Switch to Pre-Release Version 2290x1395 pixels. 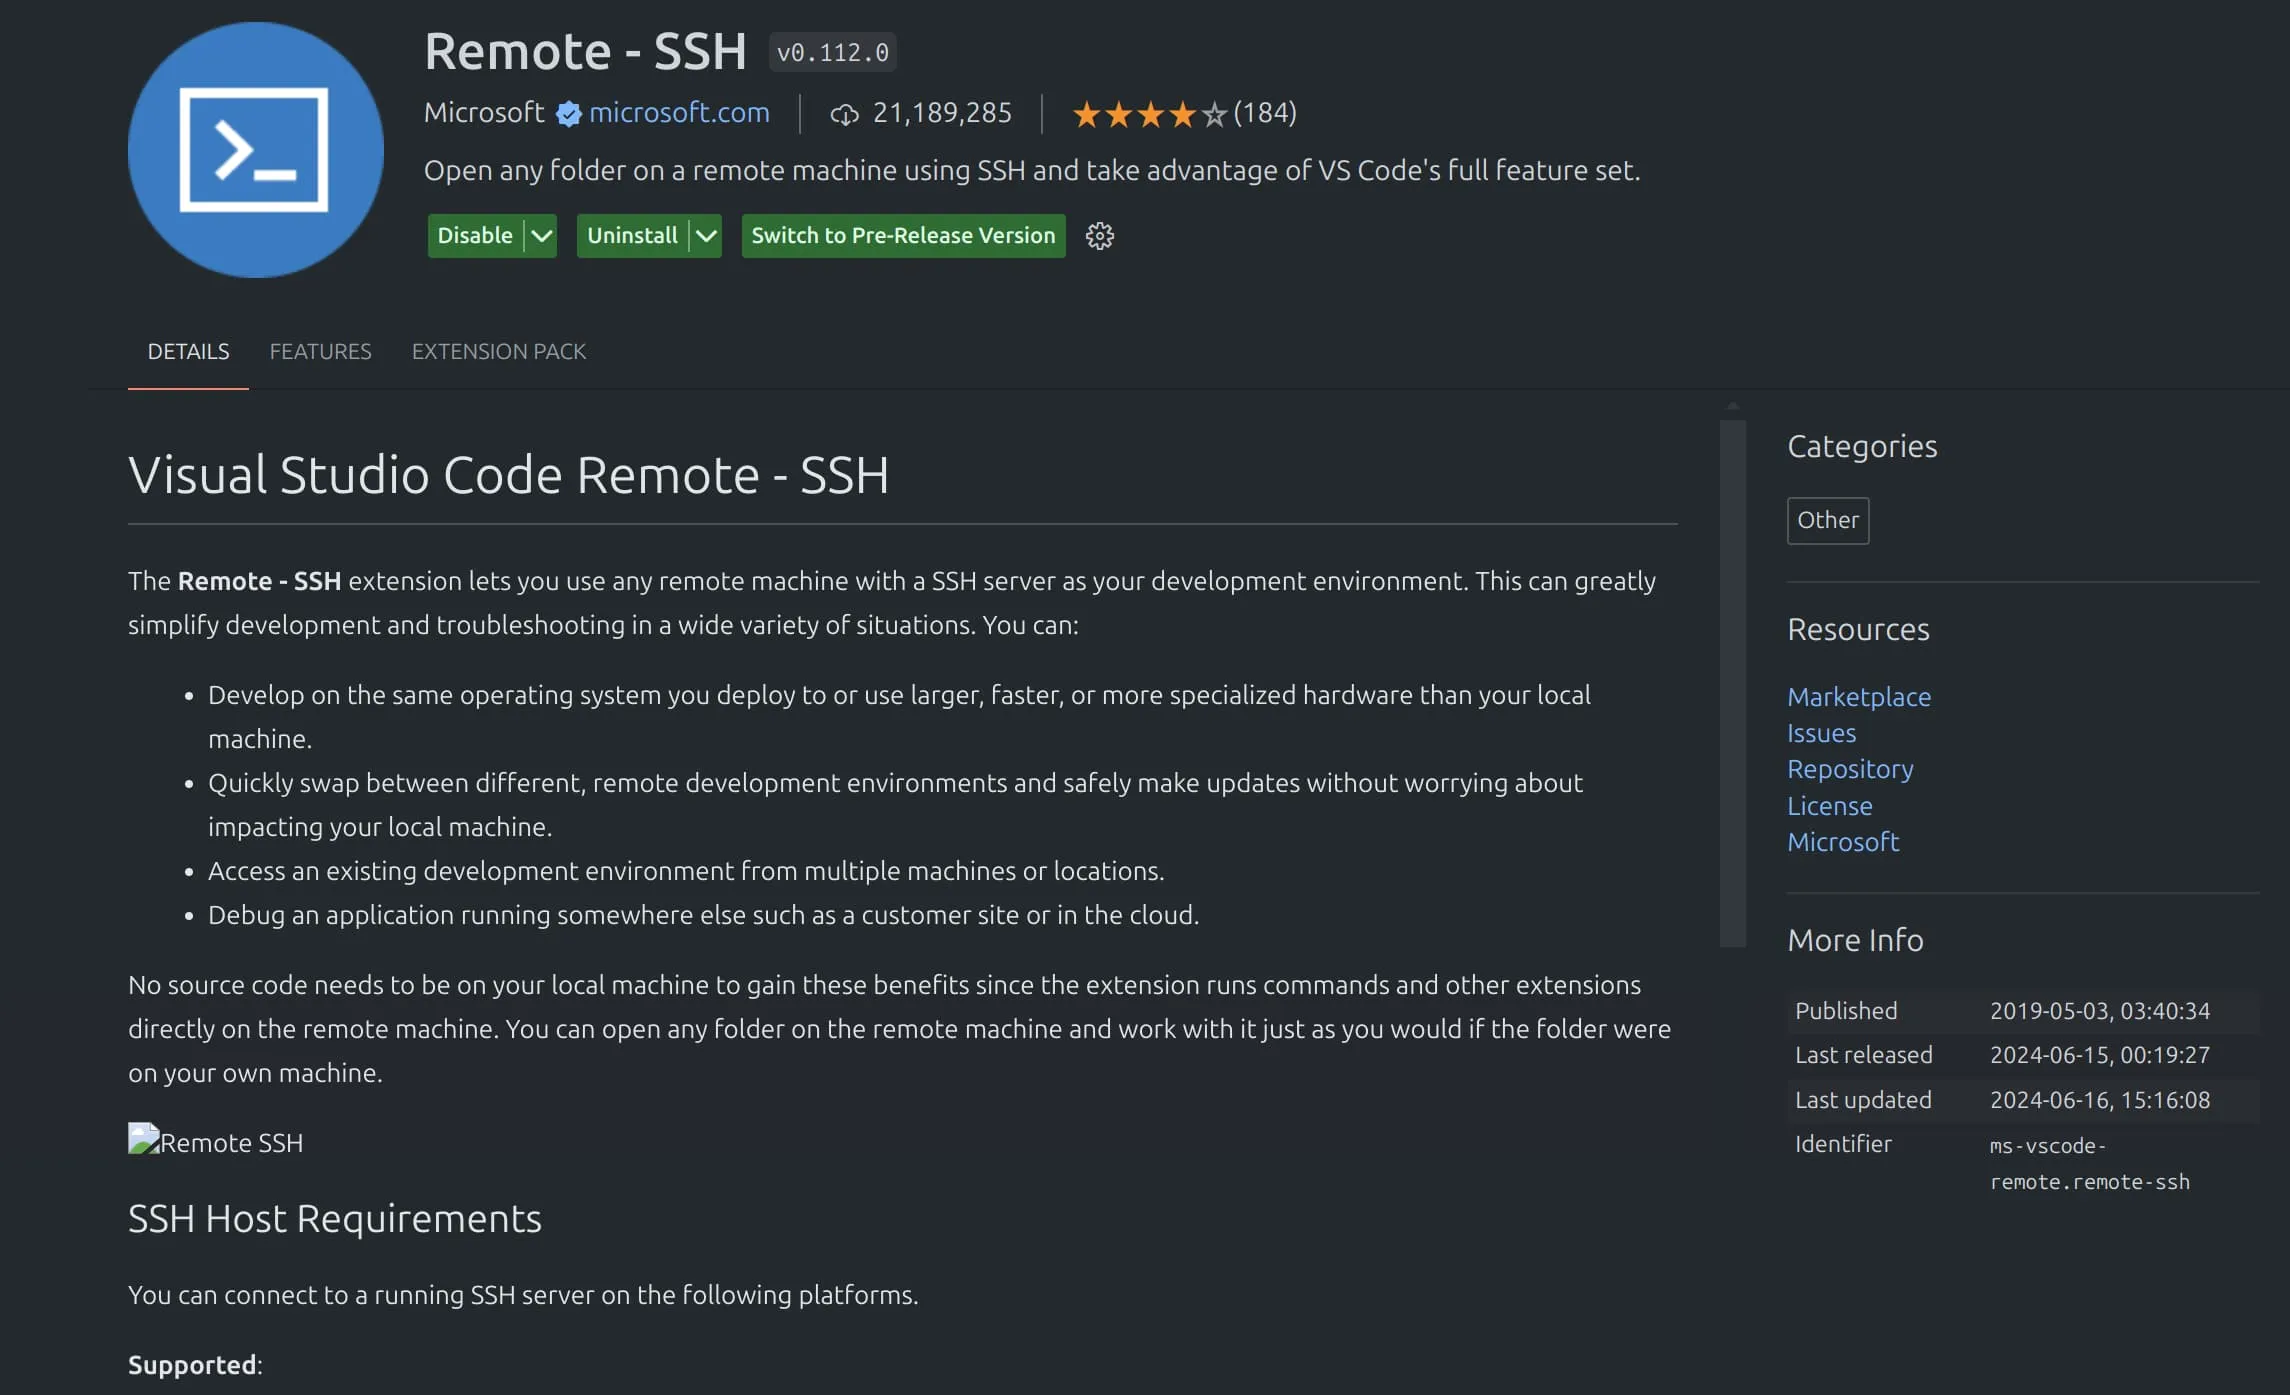click(x=902, y=236)
